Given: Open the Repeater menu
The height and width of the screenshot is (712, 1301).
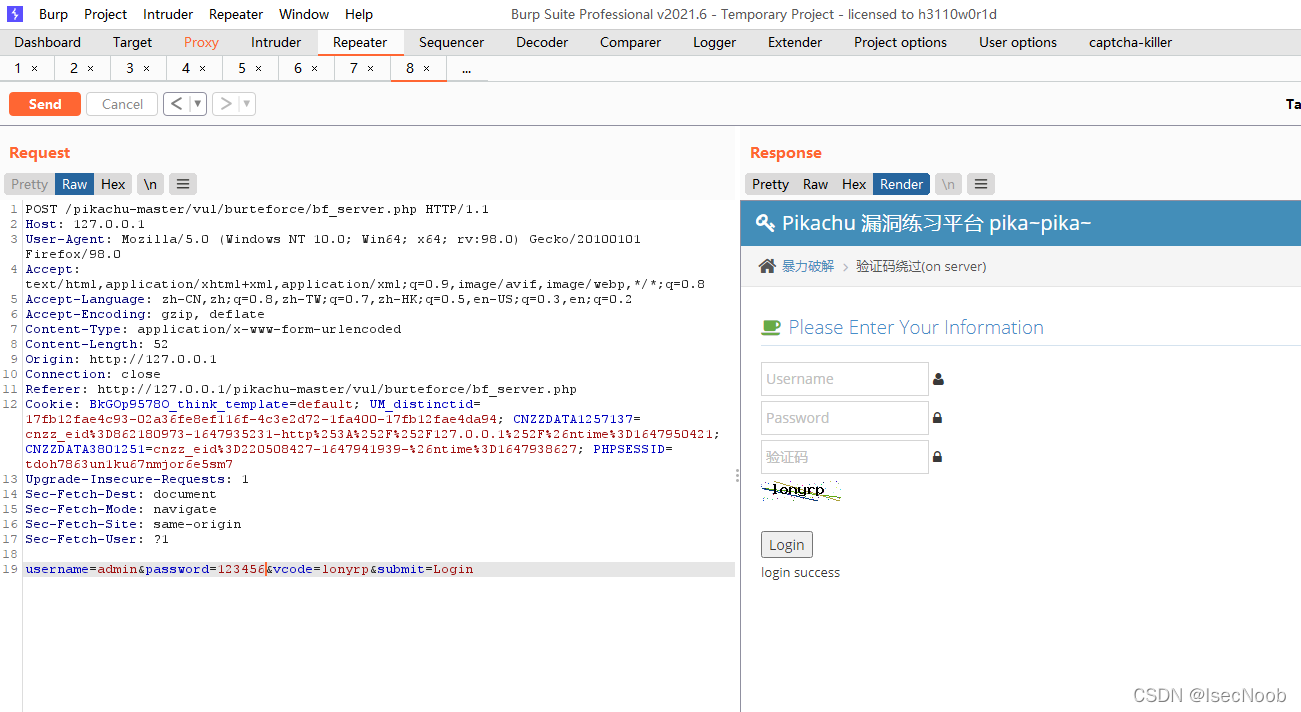Looking at the screenshot, I should [x=236, y=14].
